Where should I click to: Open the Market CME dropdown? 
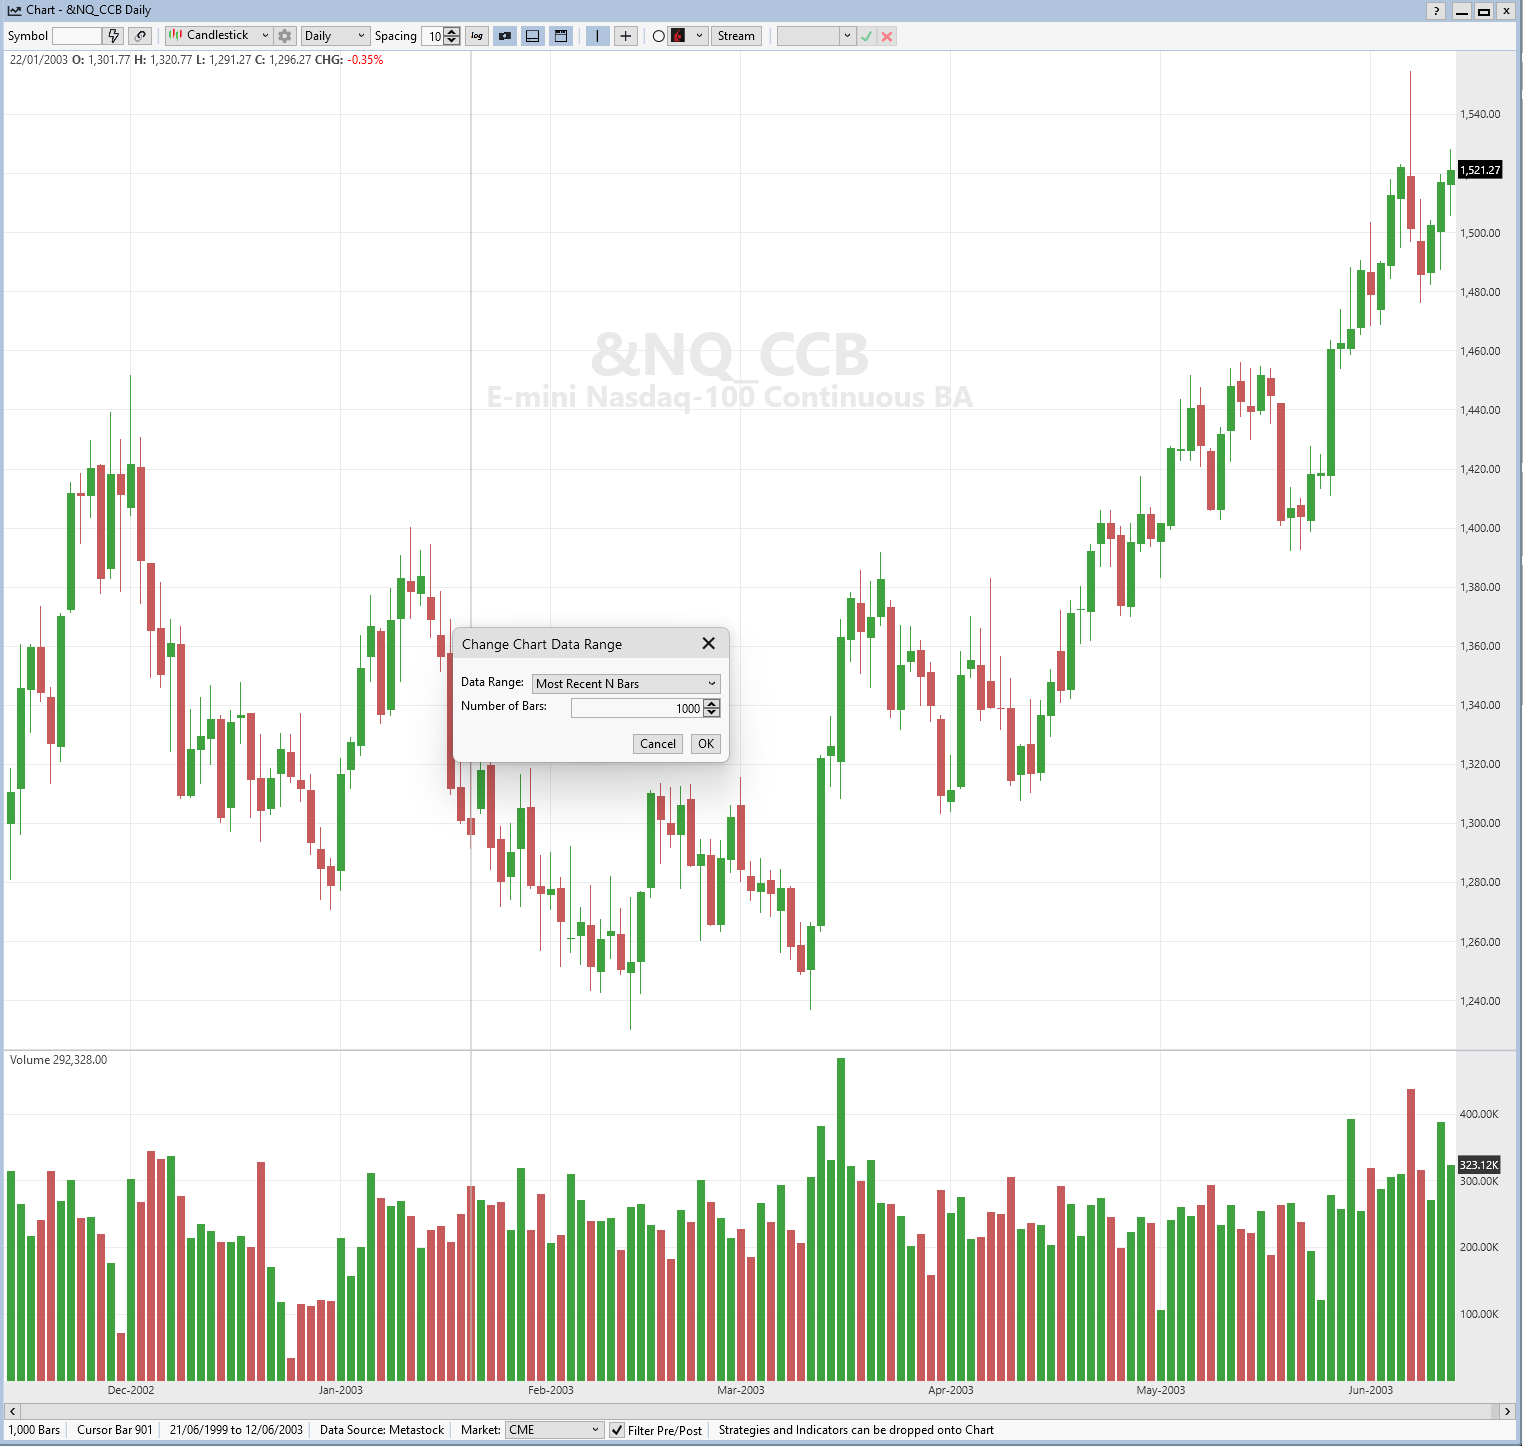tap(555, 1430)
